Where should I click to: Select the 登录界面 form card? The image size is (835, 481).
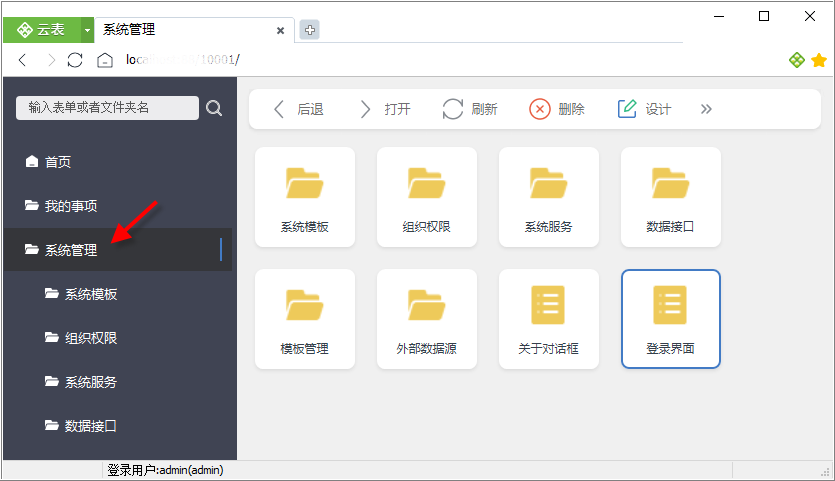click(x=670, y=319)
